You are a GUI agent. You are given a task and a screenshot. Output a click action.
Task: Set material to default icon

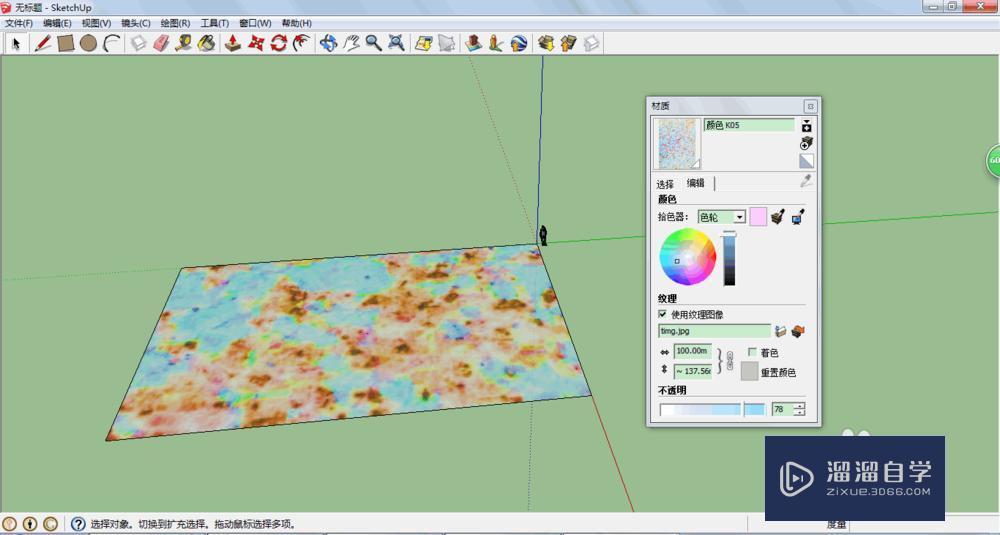806,161
